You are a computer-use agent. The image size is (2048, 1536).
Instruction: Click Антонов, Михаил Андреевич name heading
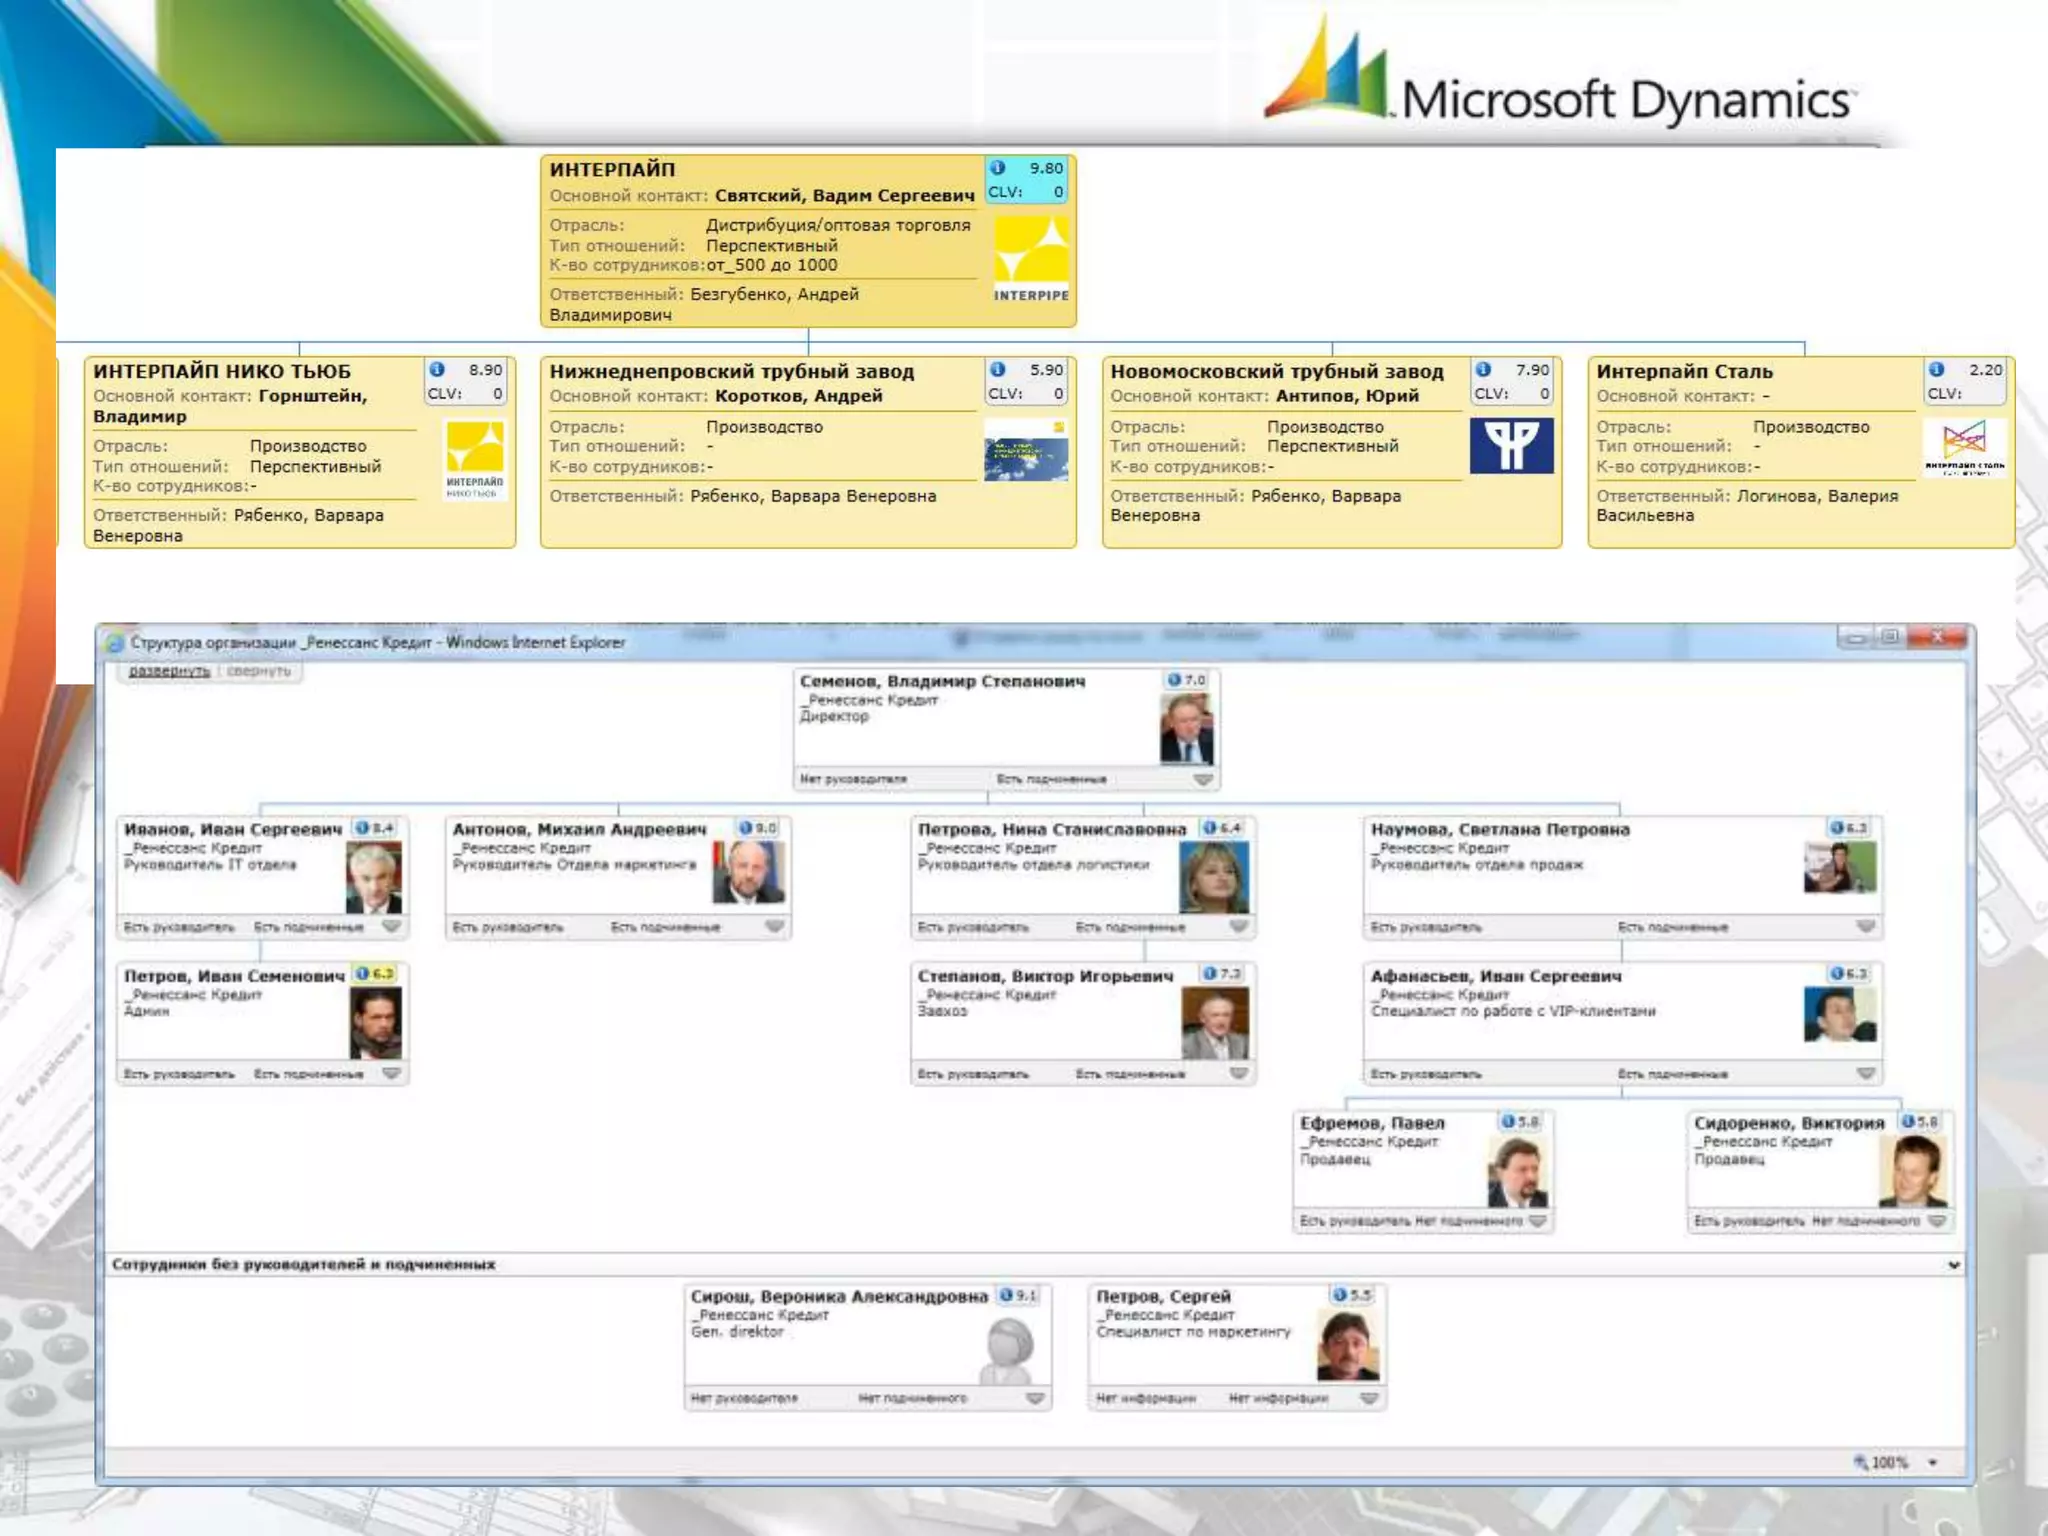coord(579,829)
